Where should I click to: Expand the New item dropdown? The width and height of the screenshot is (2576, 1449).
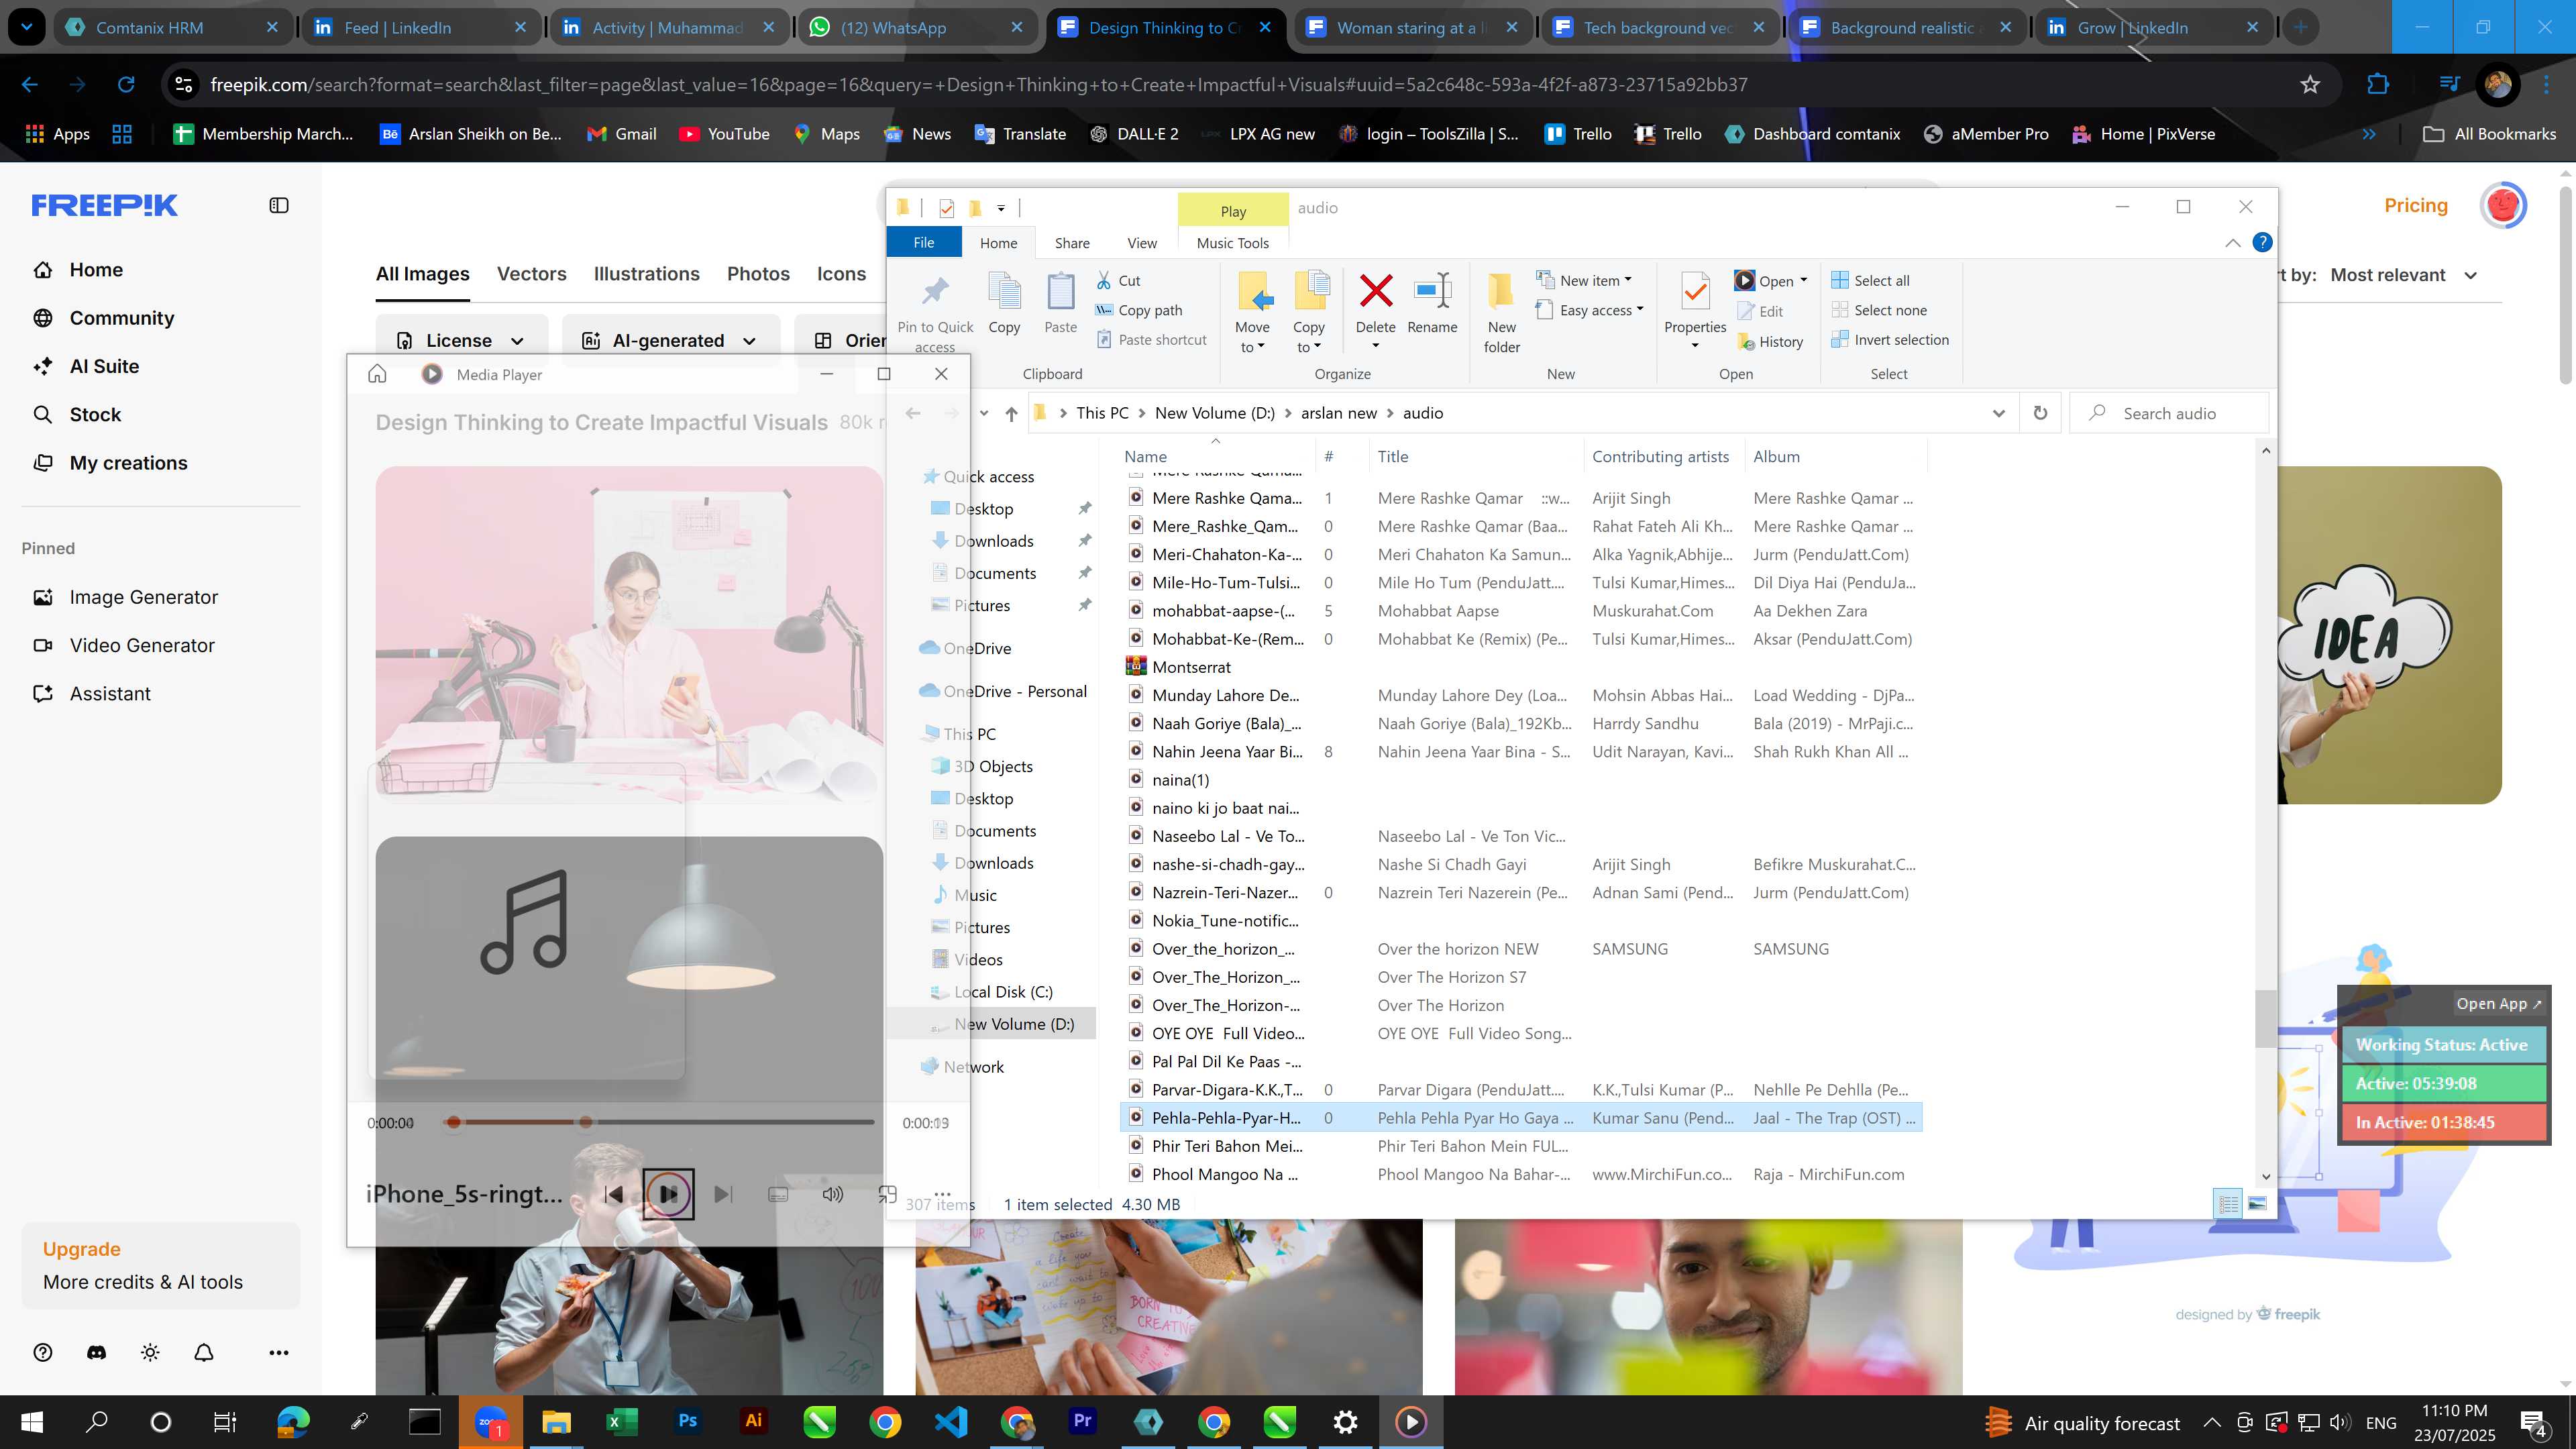(1628, 280)
